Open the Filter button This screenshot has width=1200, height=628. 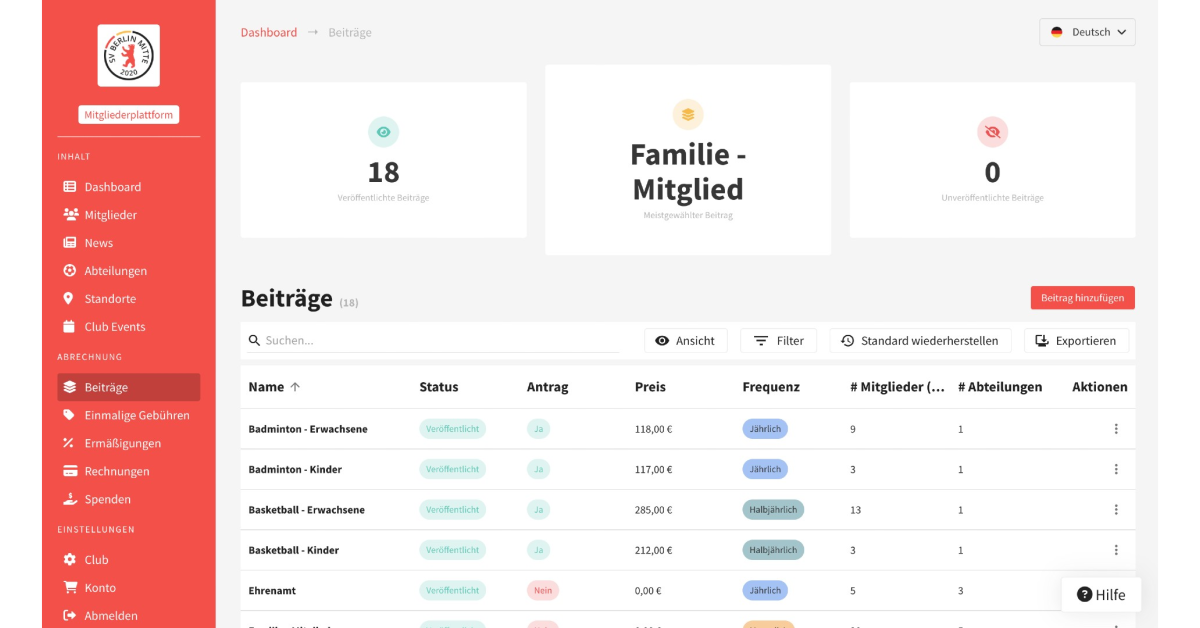779,341
